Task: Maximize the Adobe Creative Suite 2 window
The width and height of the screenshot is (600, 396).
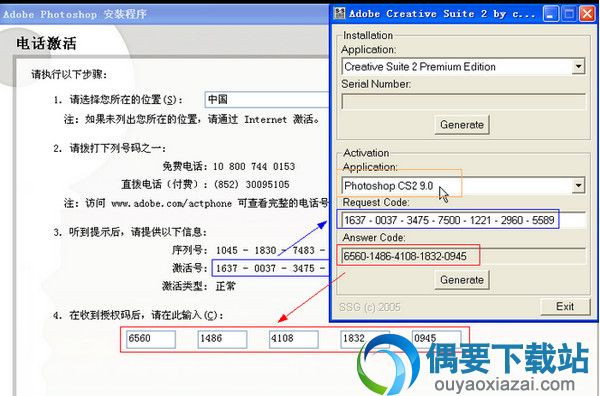Action: click(569, 14)
